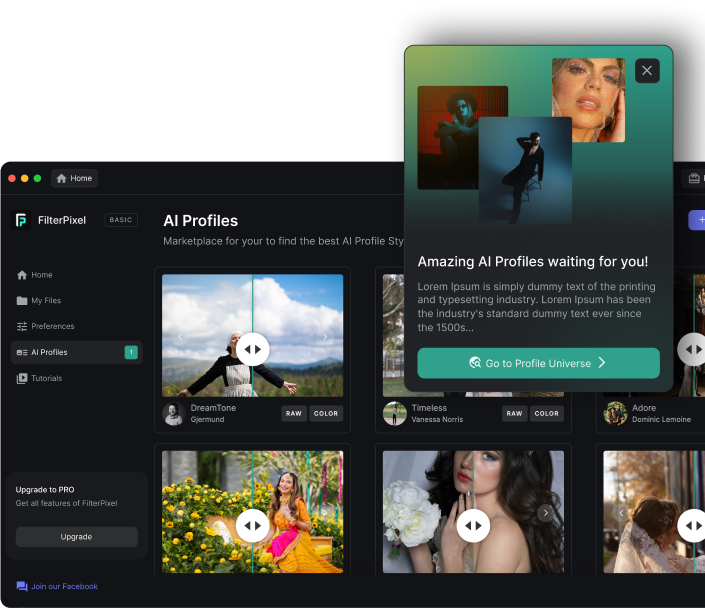Click the gift icon in the top bar
The image size is (705, 608).
tap(694, 178)
